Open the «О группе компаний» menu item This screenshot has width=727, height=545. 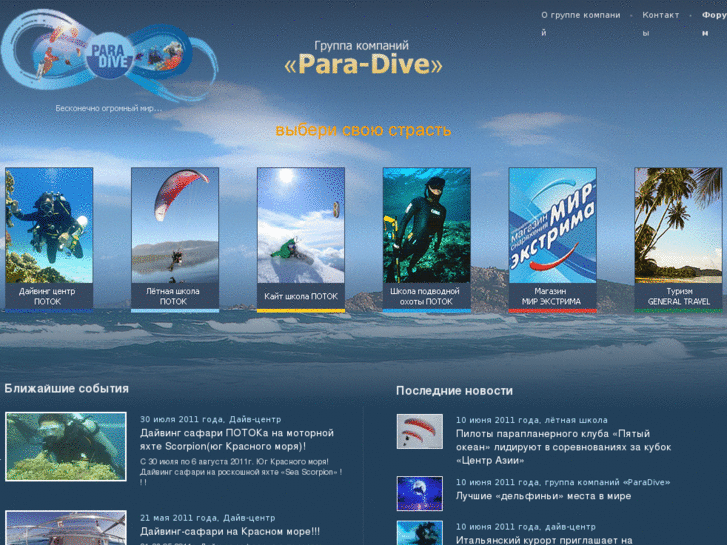tap(580, 24)
